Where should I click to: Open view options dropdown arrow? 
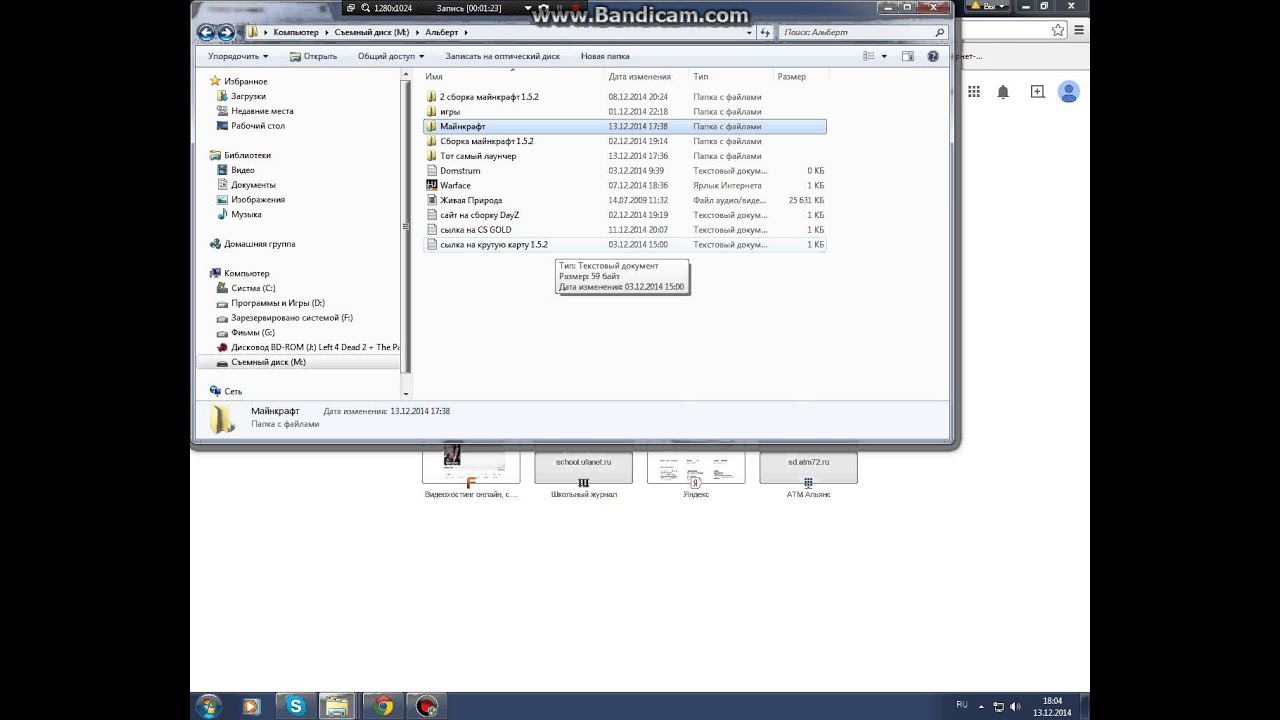[x=884, y=56]
